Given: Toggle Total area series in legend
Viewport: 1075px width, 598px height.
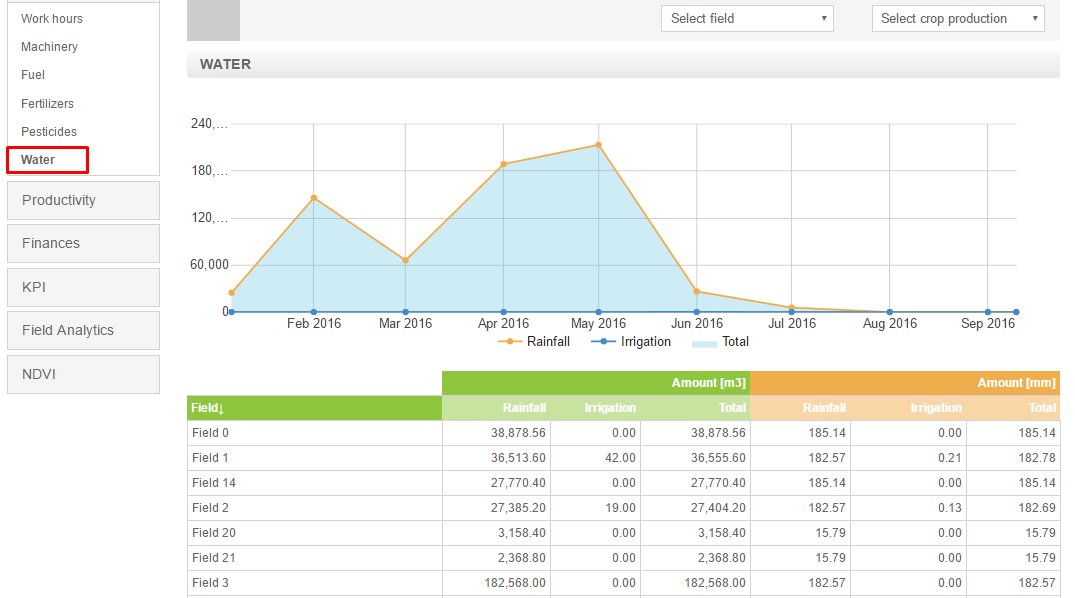Looking at the screenshot, I should pyautogui.click(x=721, y=342).
